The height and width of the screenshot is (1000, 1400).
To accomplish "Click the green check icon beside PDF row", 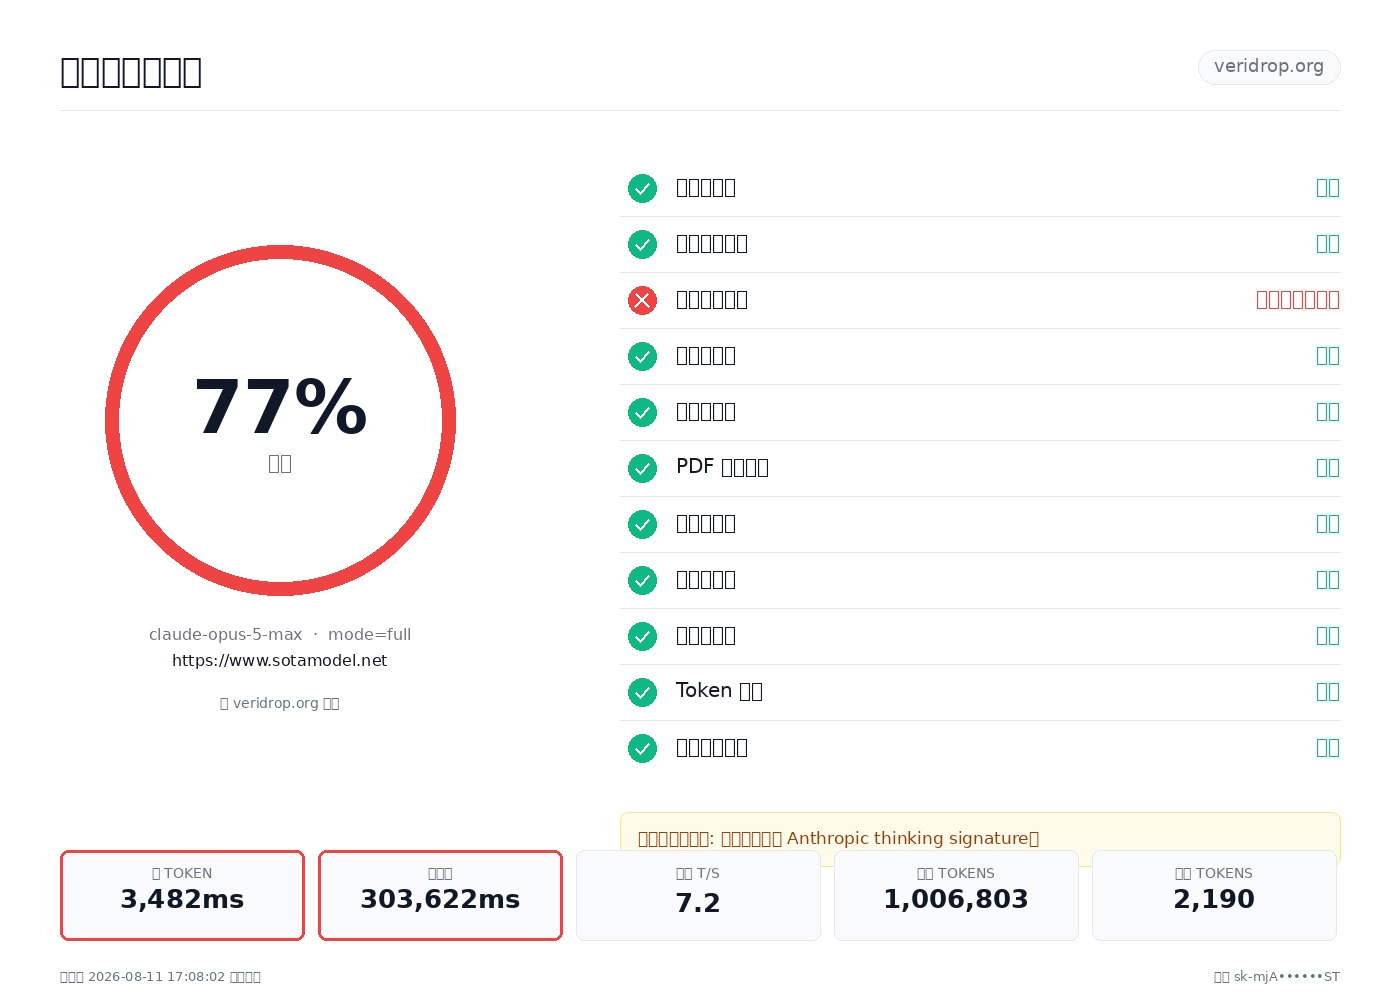I will pyautogui.click(x=642, y=468).
